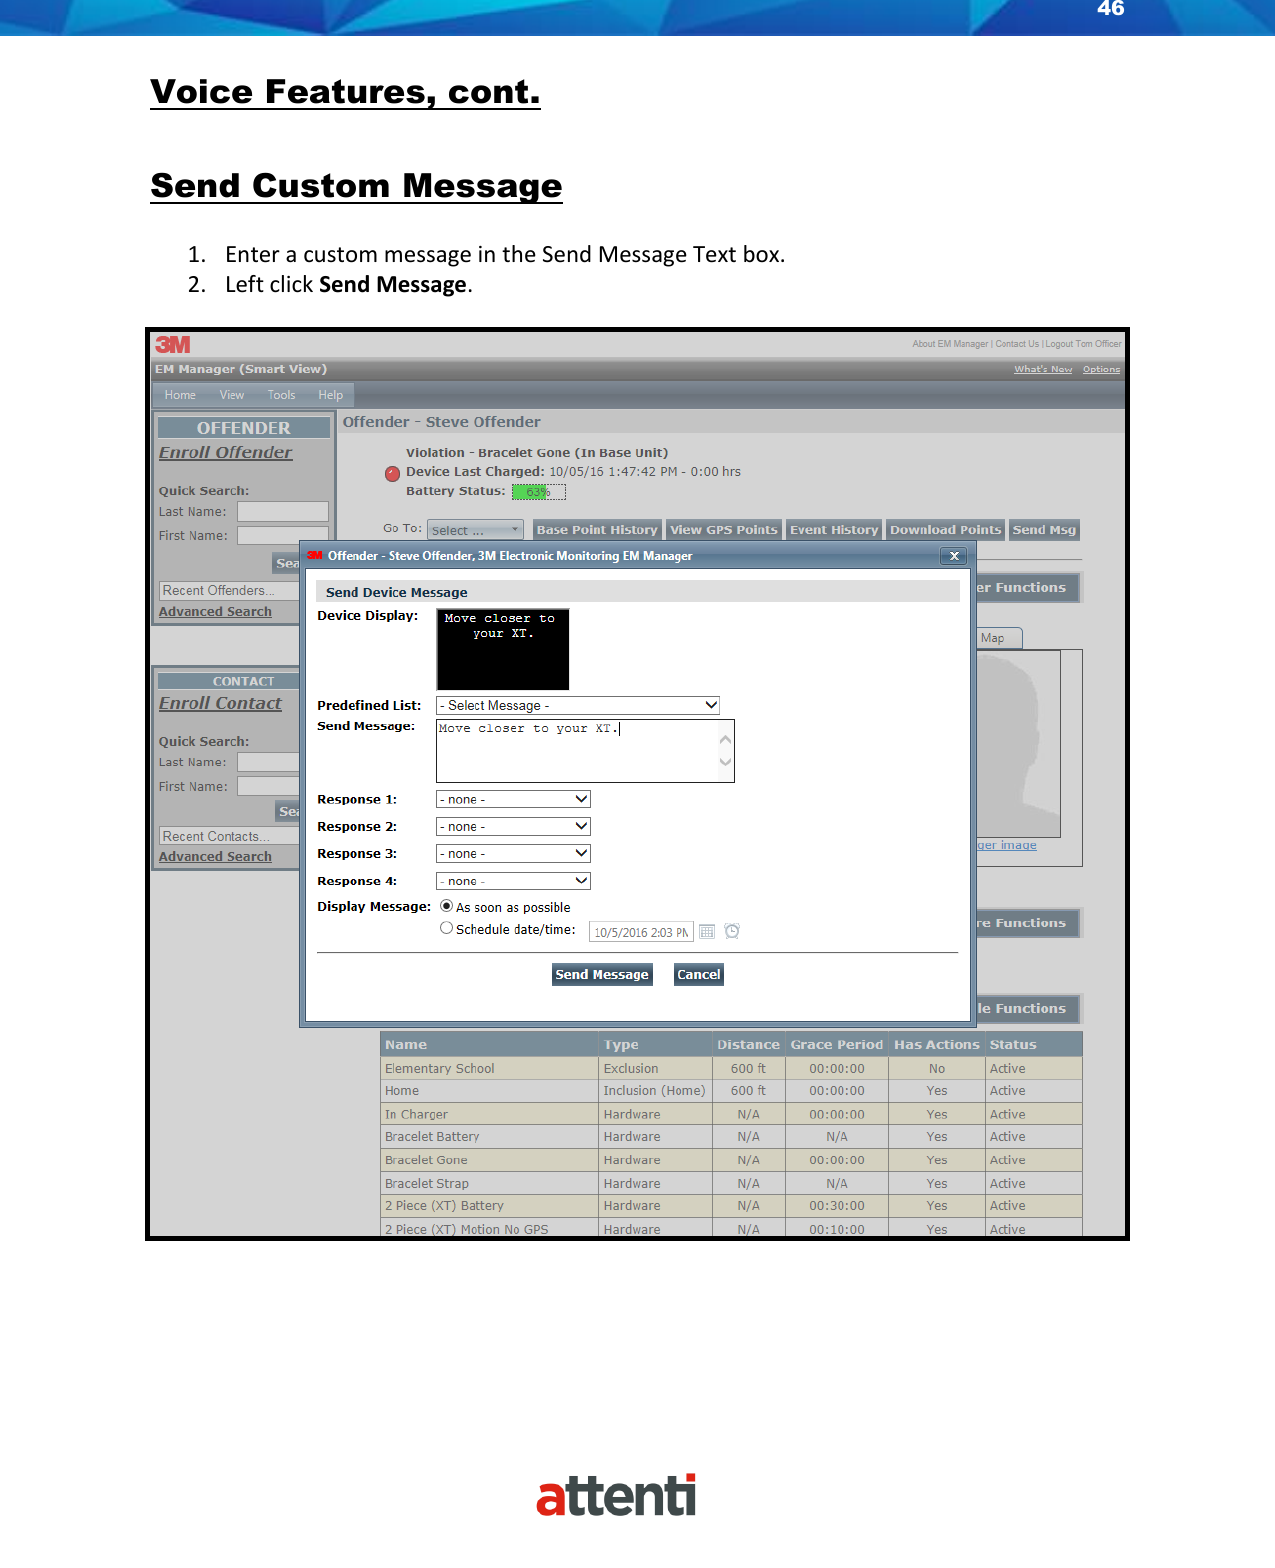Click the Download Points button

946,530
